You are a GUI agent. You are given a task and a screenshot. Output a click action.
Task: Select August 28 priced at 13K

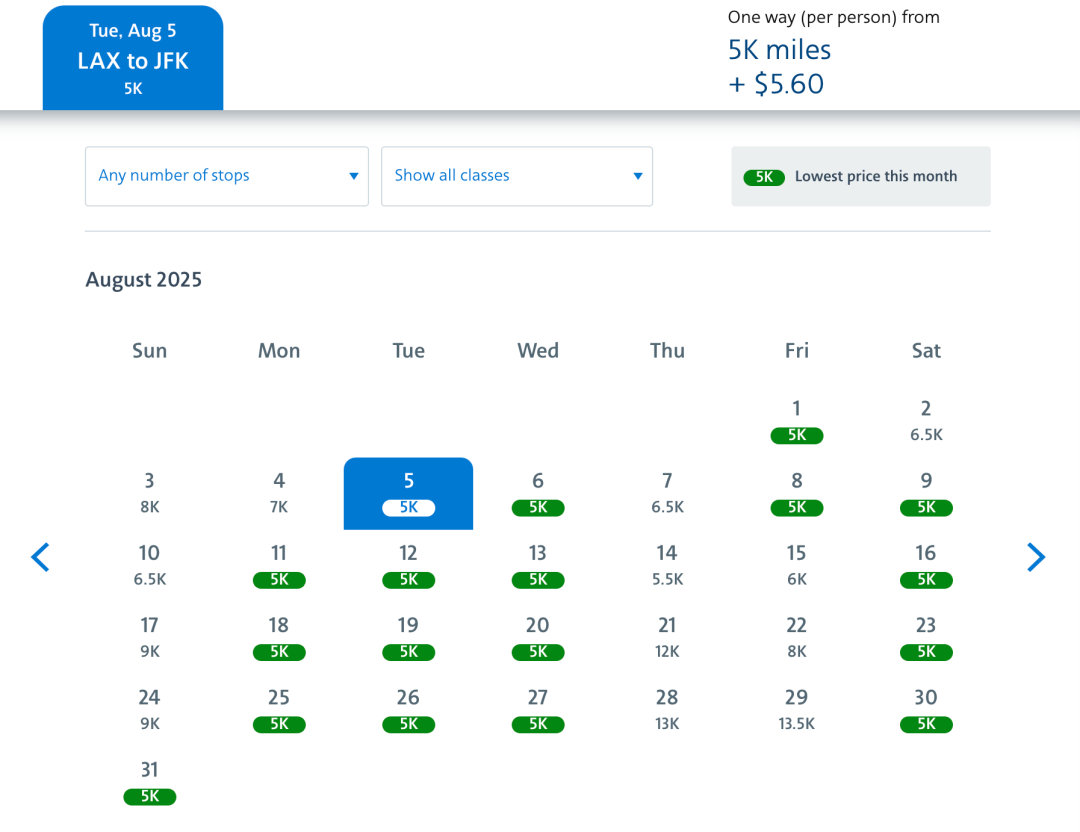click(667, 709)
